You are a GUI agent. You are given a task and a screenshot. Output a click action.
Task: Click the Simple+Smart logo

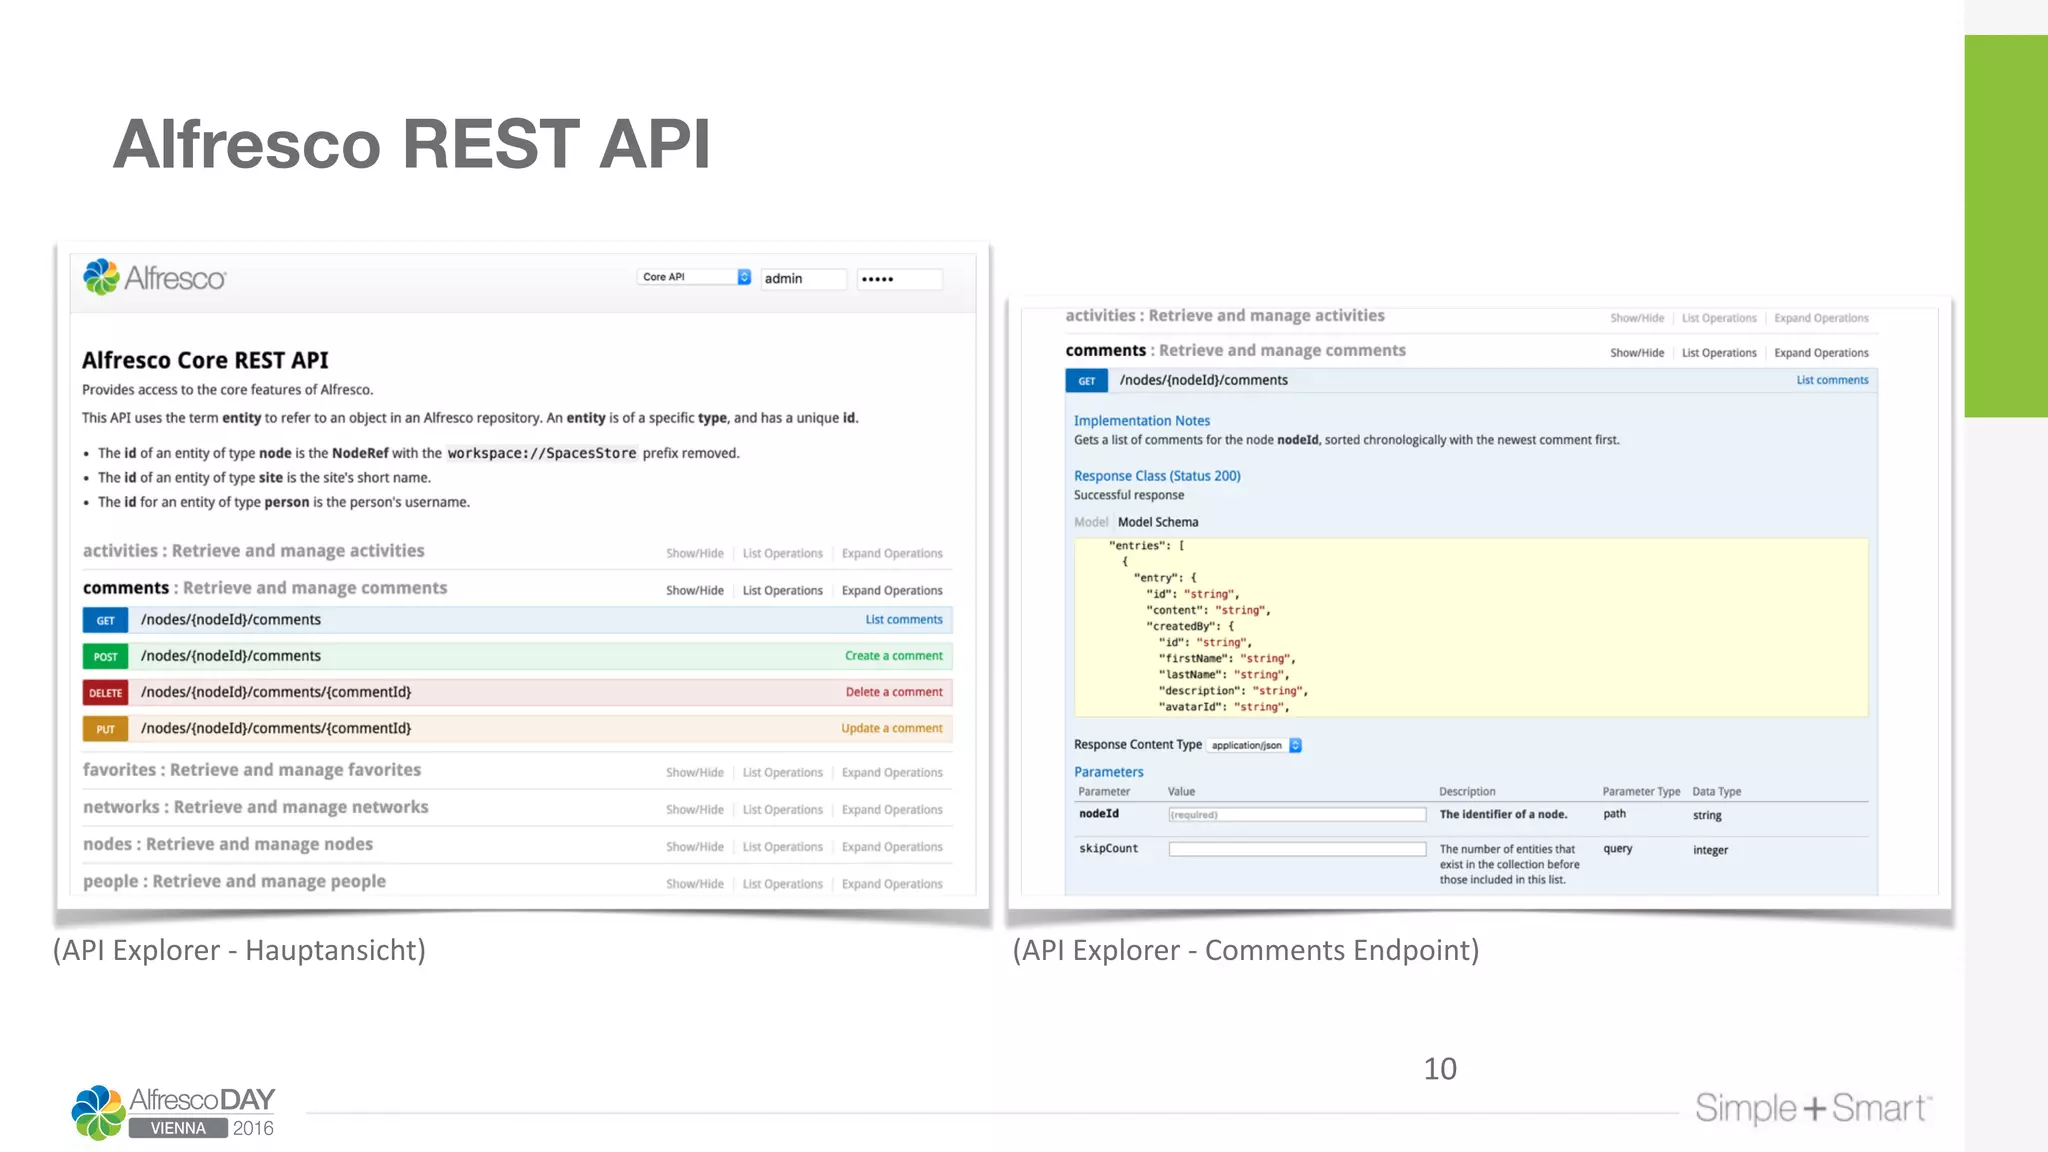(x=1813, y=1108)
